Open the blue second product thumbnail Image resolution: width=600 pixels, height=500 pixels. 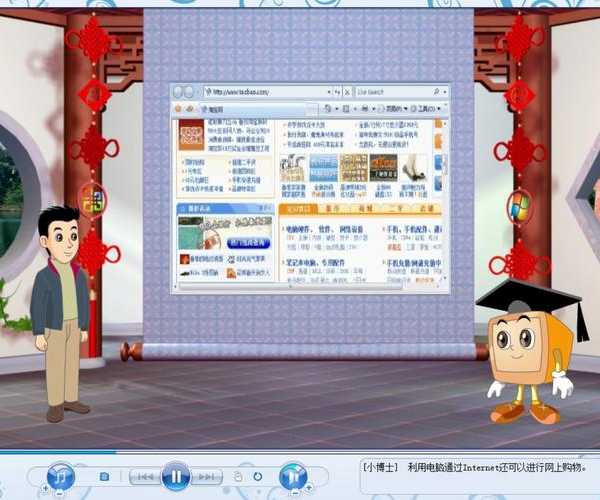click(323, 168)
